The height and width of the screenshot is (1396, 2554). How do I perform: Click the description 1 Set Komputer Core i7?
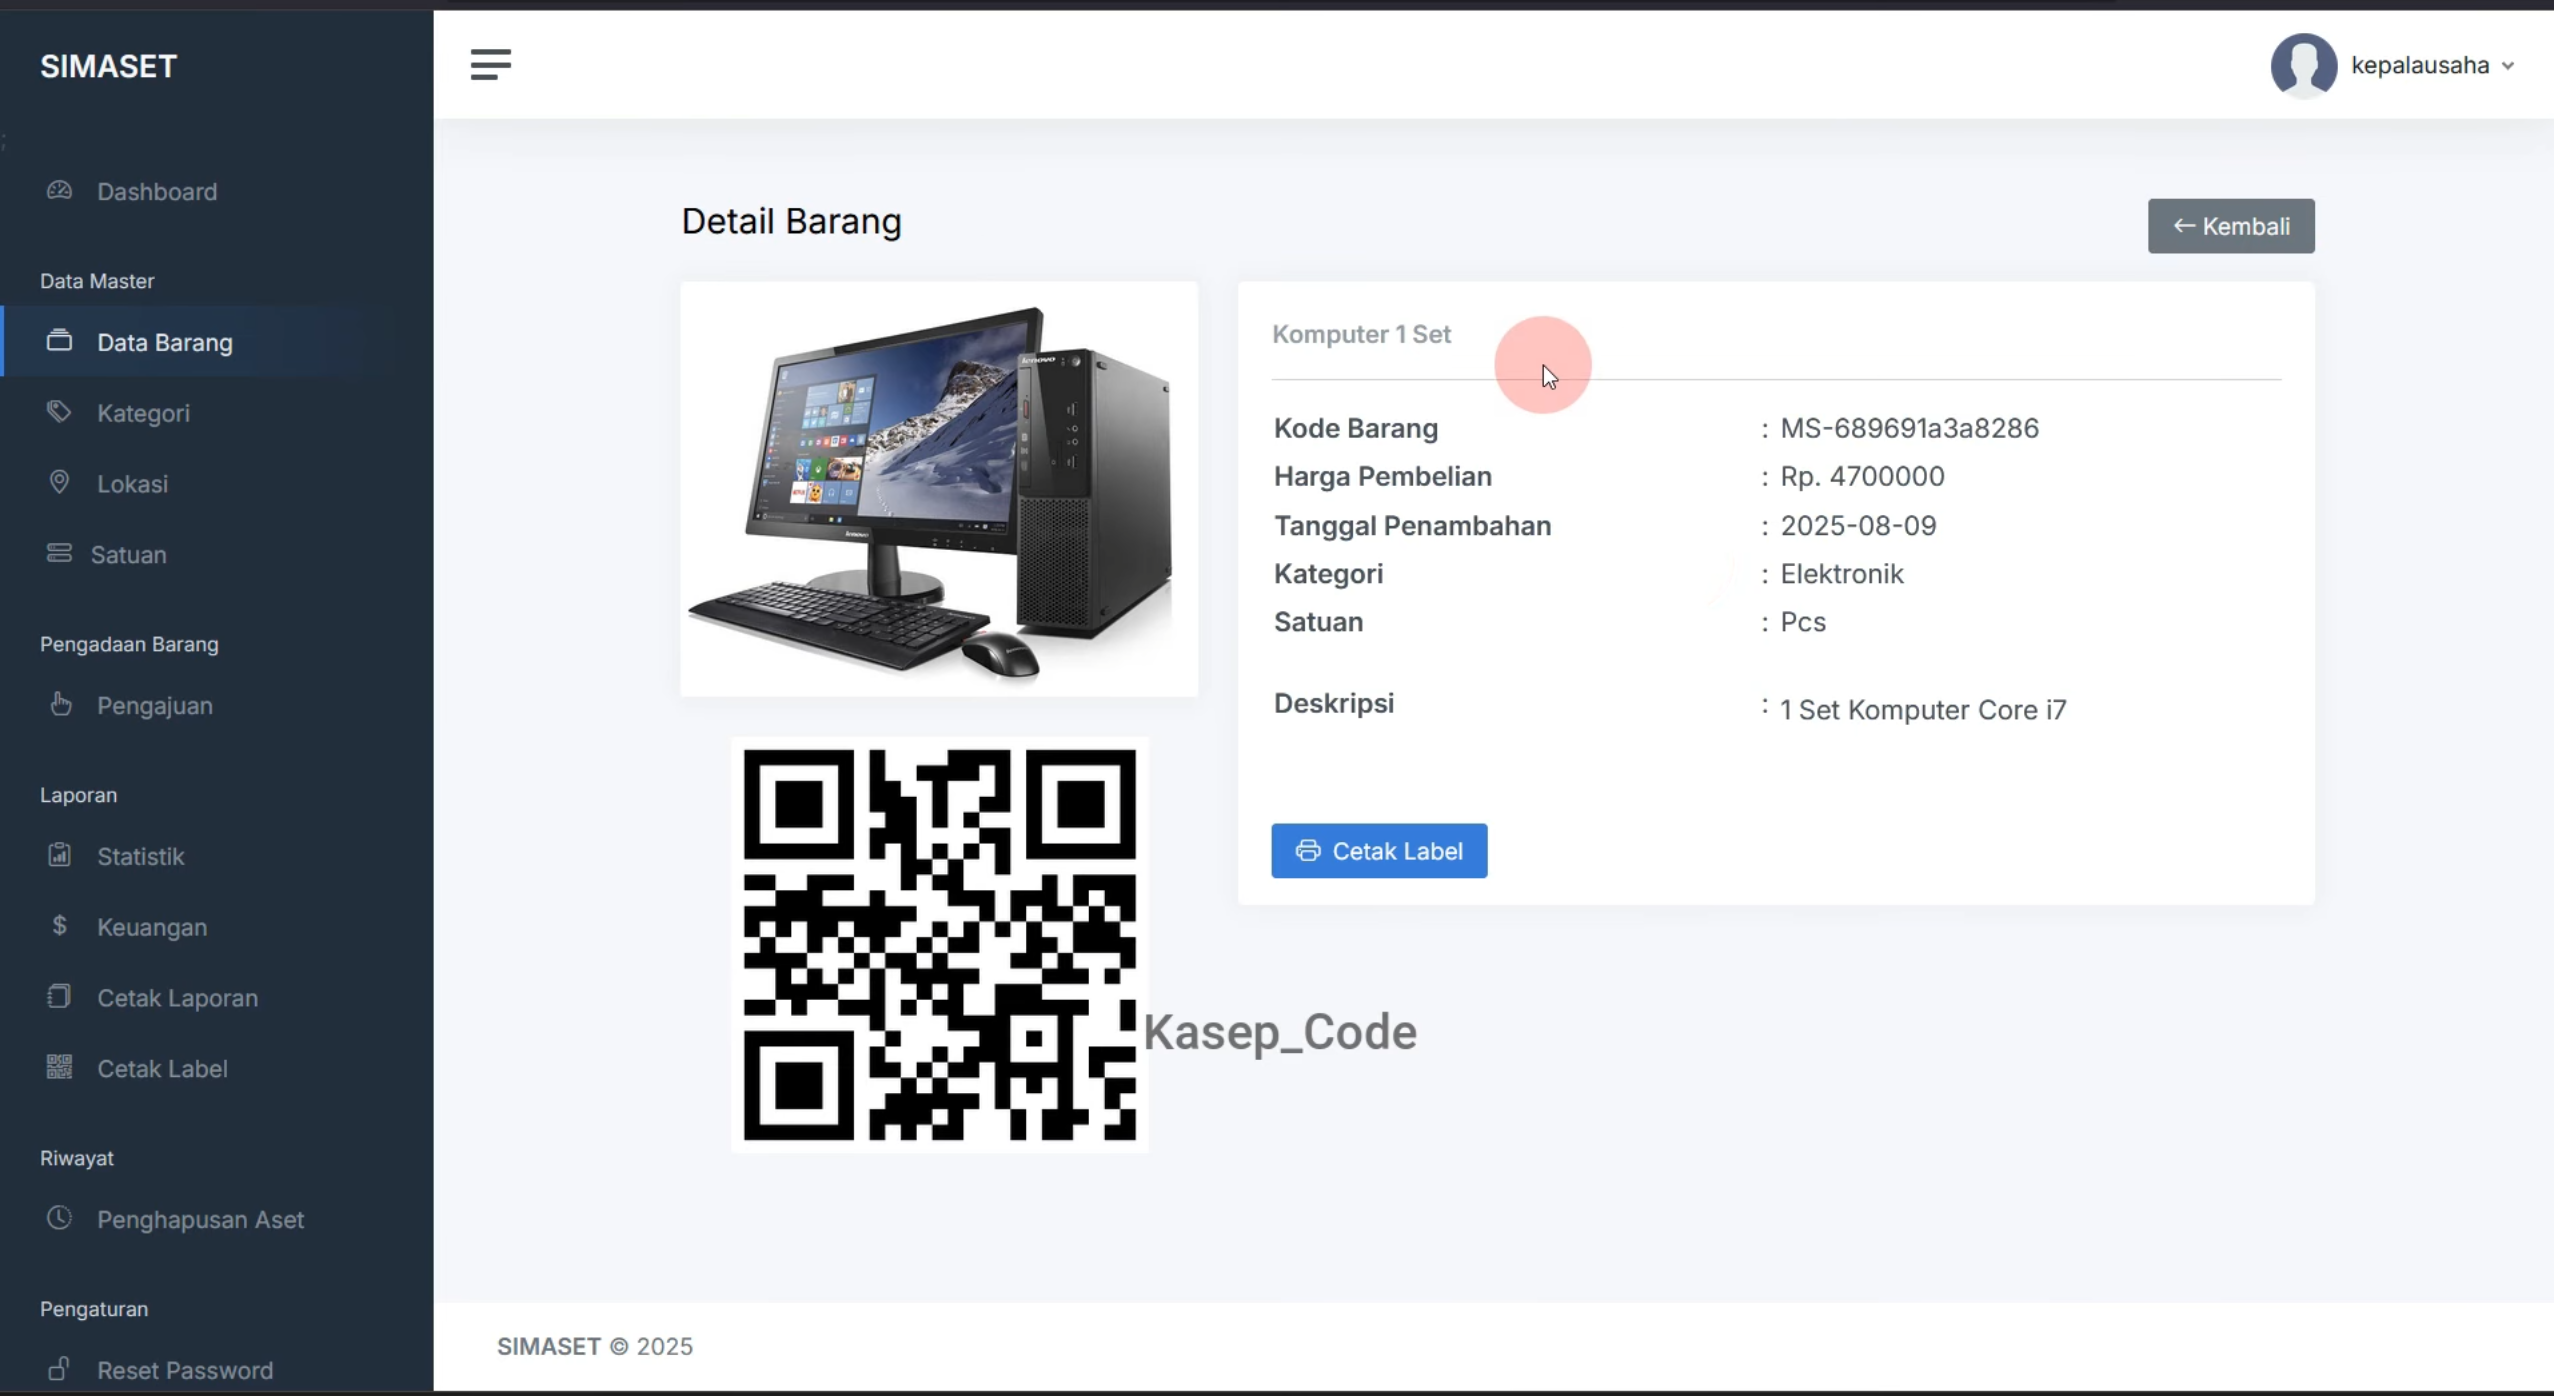coord(1923,710)
